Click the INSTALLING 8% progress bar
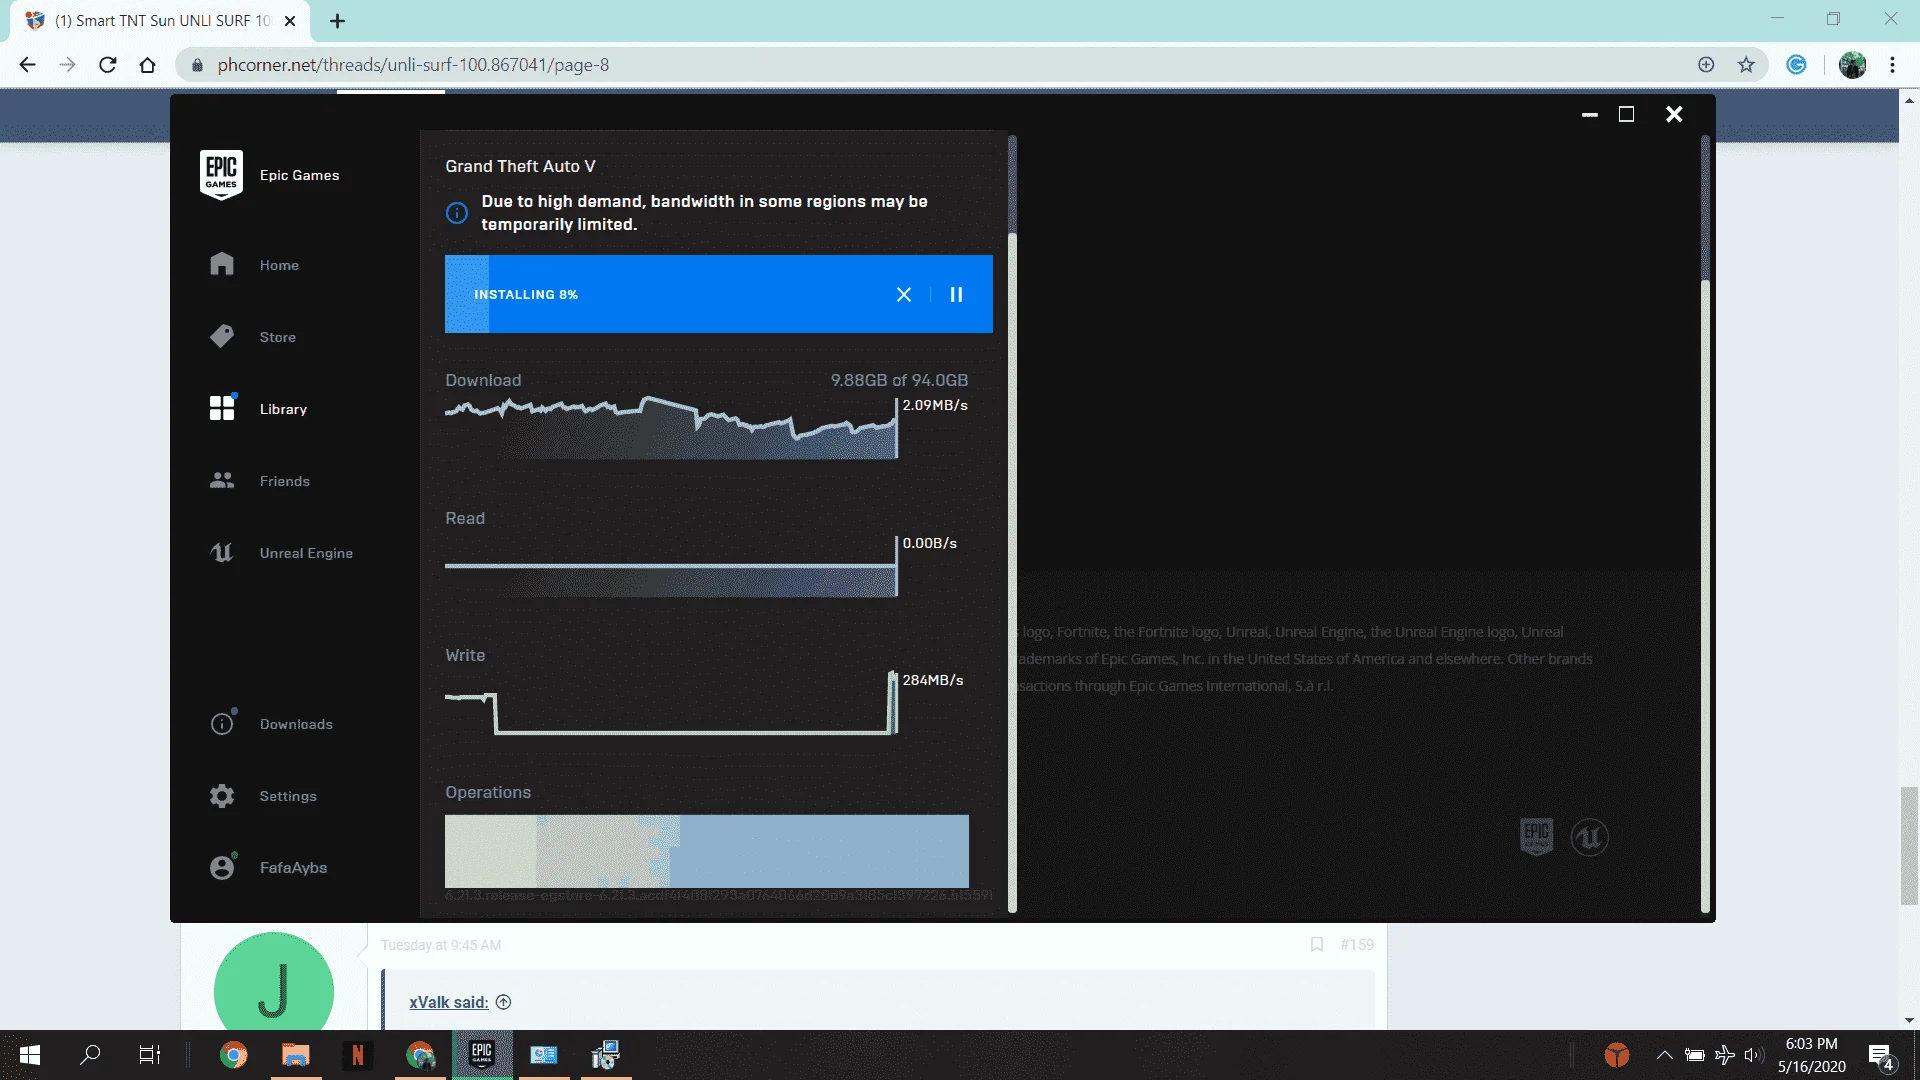 (719, 294)
